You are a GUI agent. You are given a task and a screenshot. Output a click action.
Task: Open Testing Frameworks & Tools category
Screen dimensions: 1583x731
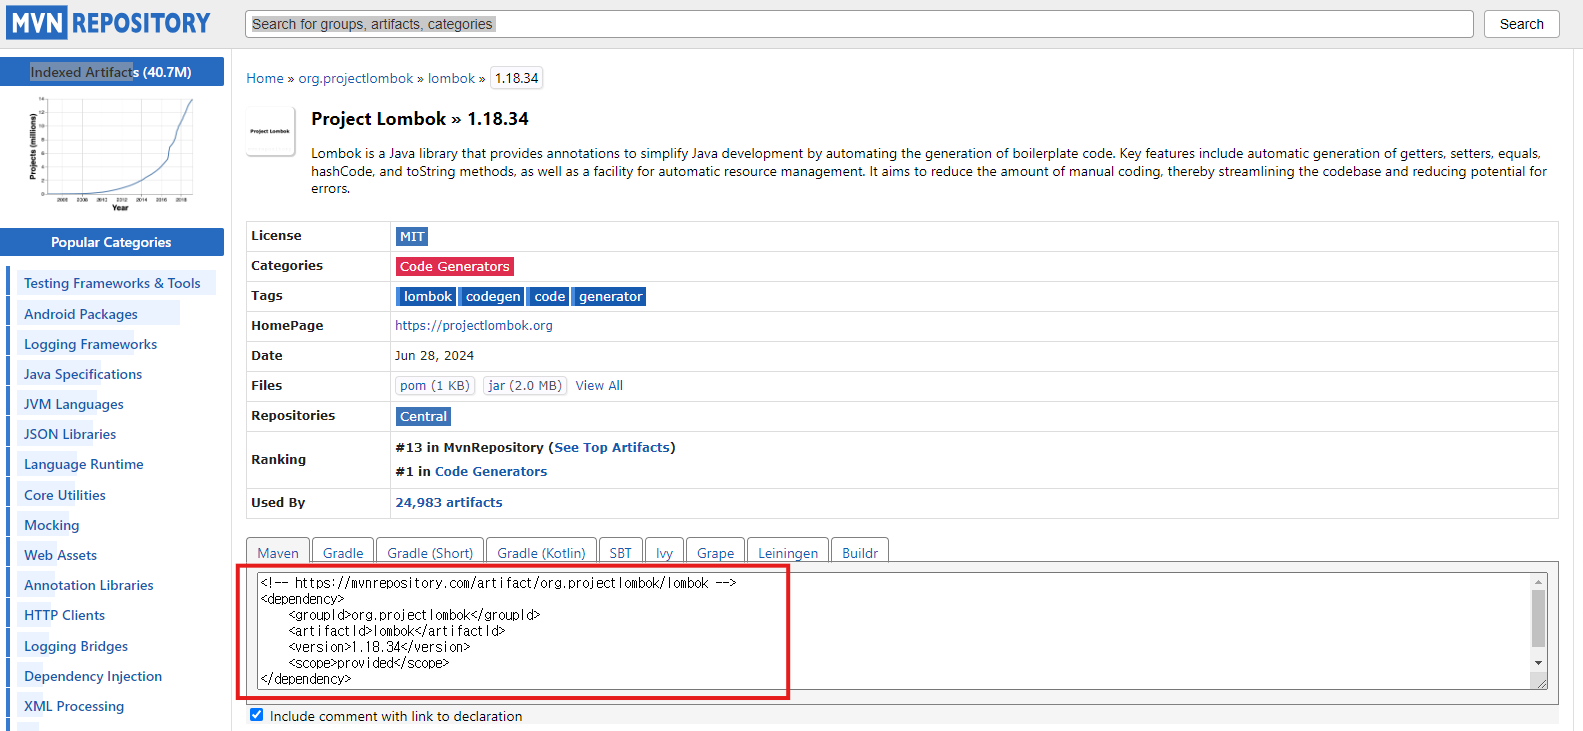[x=112, y=283]
